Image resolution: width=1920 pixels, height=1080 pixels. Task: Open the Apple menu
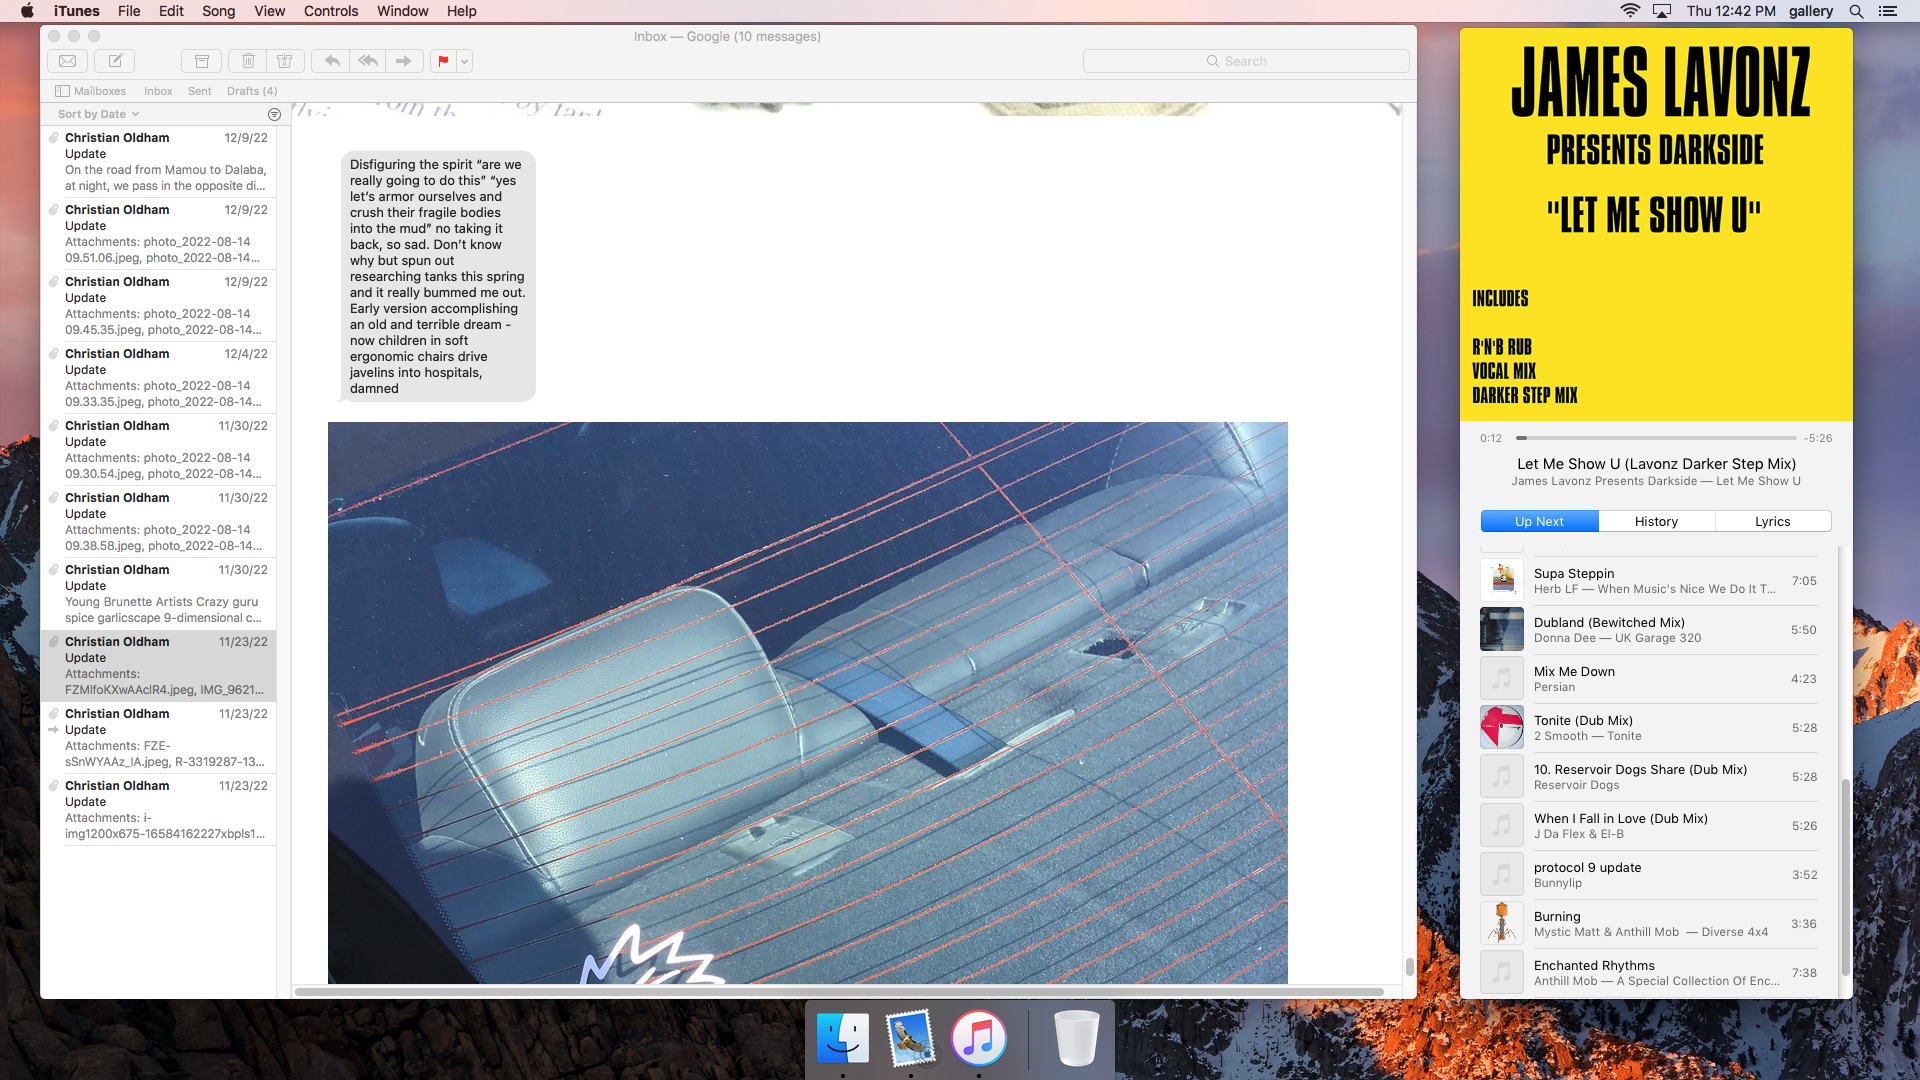(x=27, y=11)
